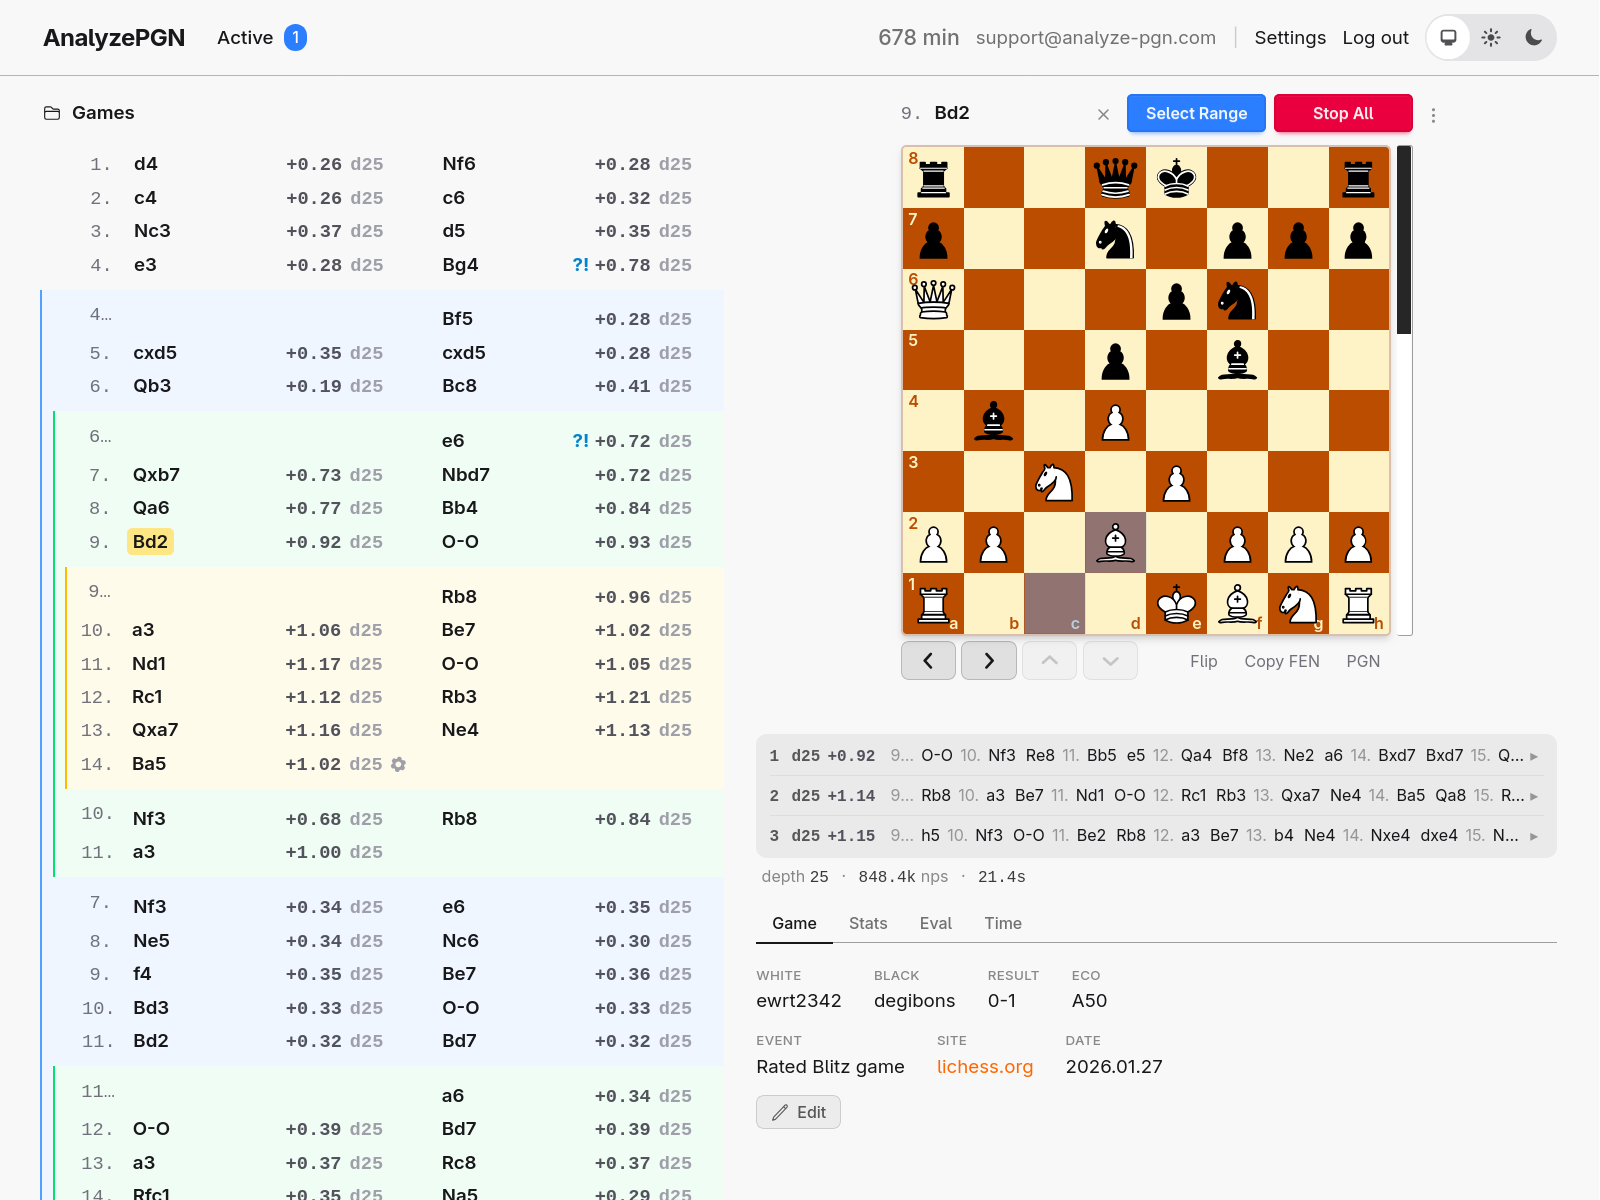Click black queen on d8 square
The height and width of the screenshot is (1200, 1600).
coord(1116,177)
